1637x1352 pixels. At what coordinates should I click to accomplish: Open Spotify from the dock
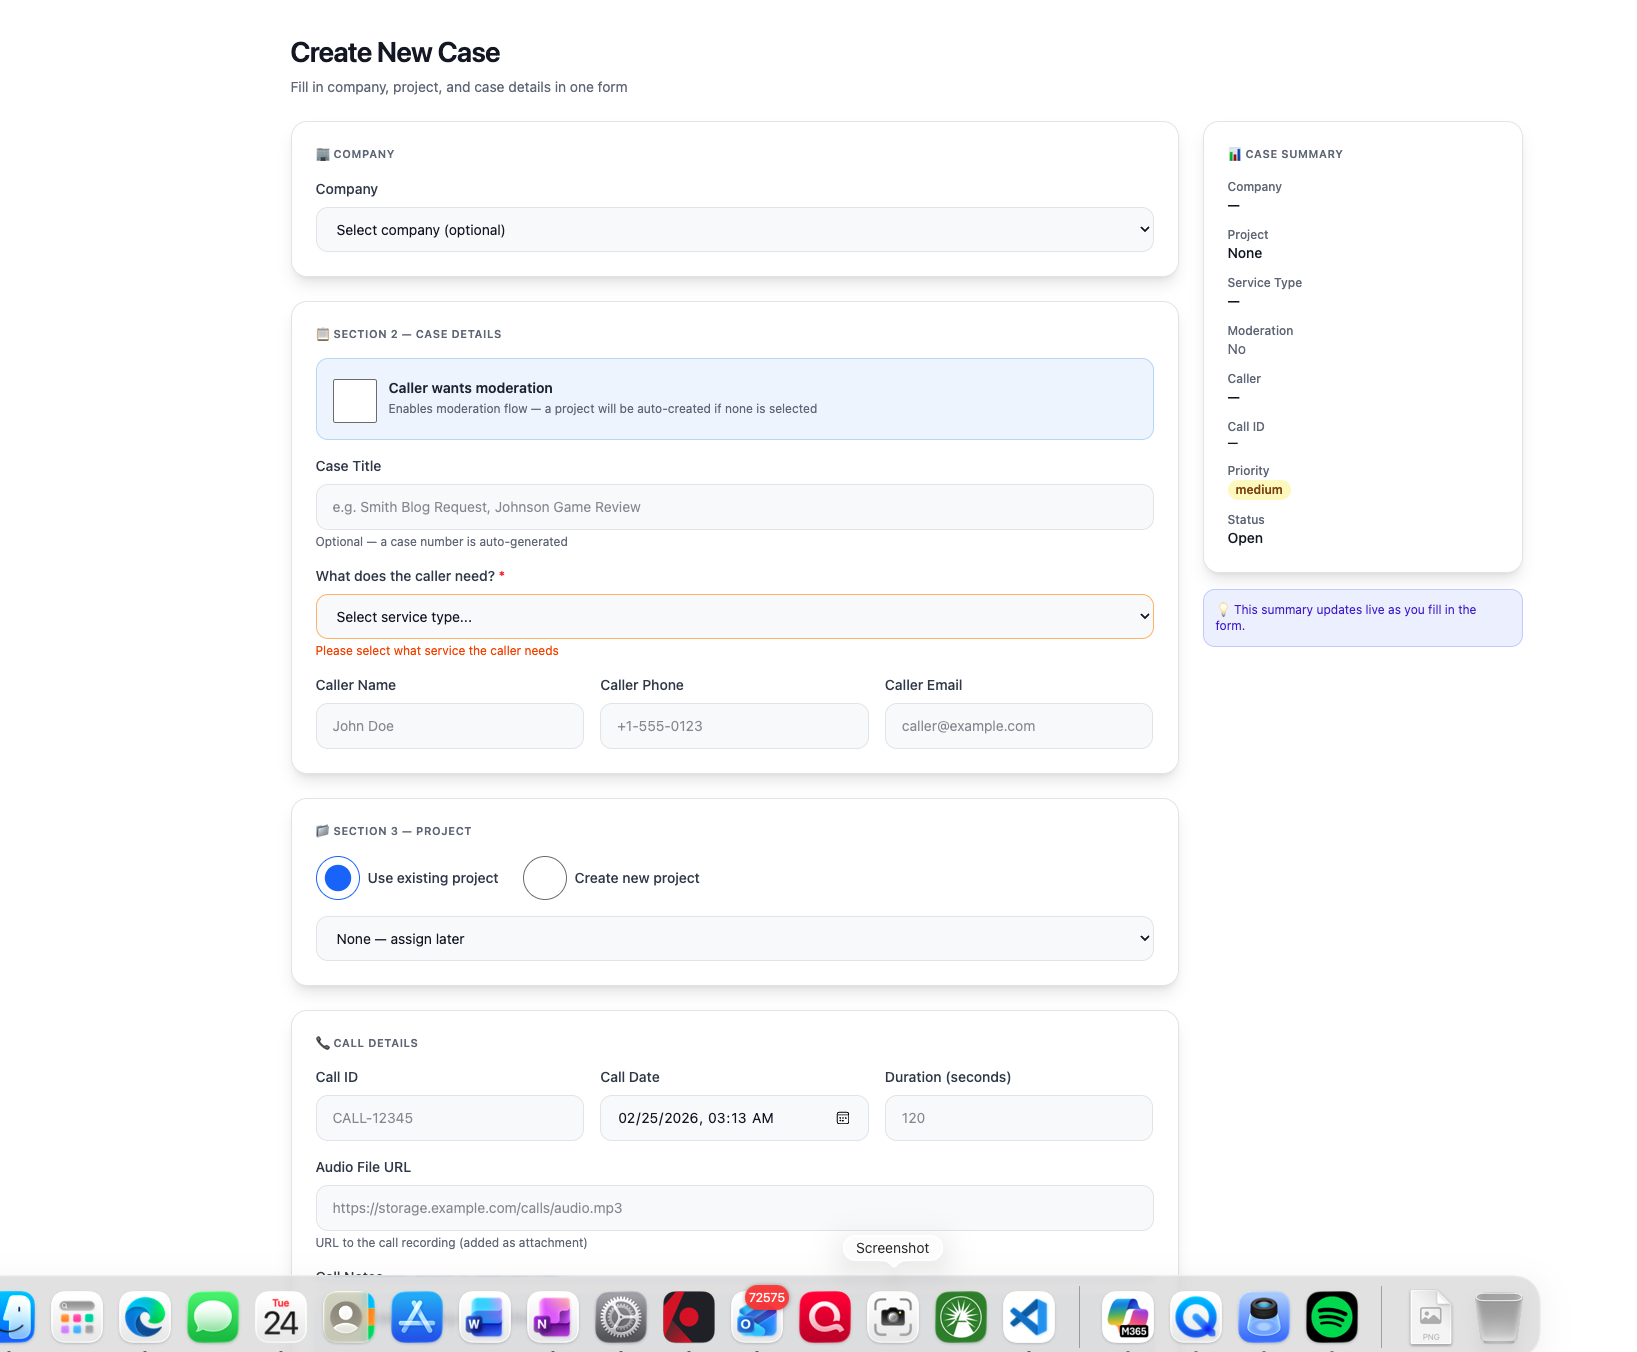[1332, 1317]
